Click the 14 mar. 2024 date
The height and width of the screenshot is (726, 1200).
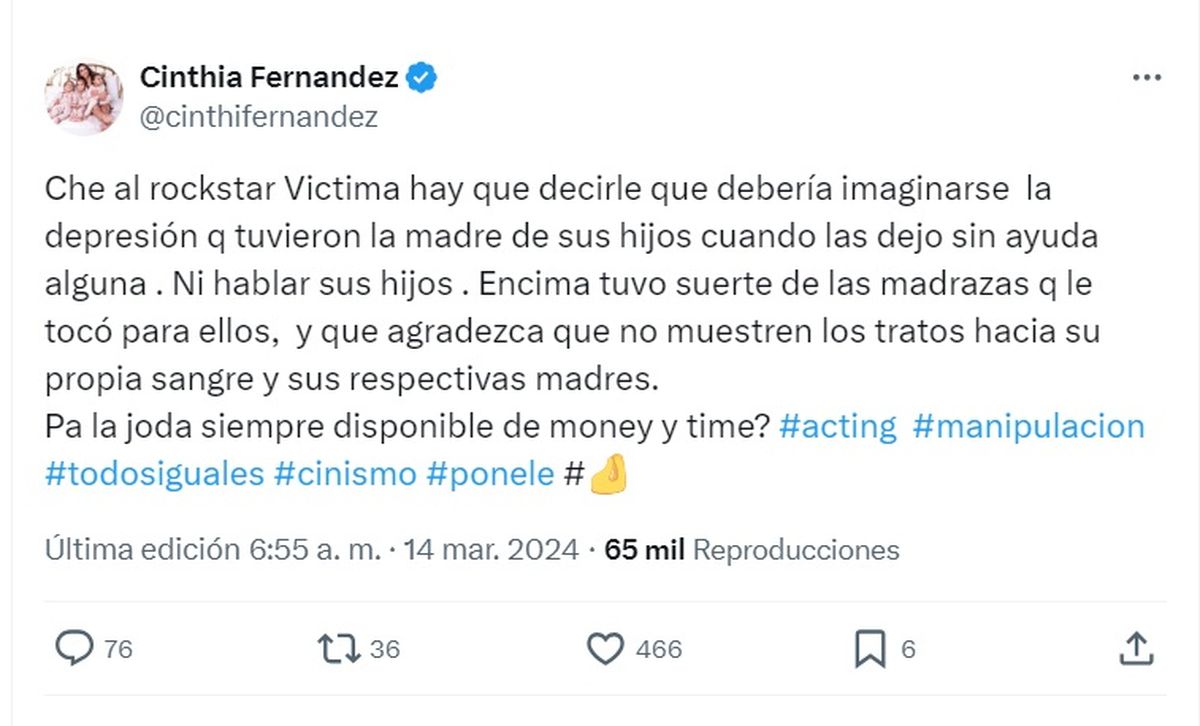490,550
